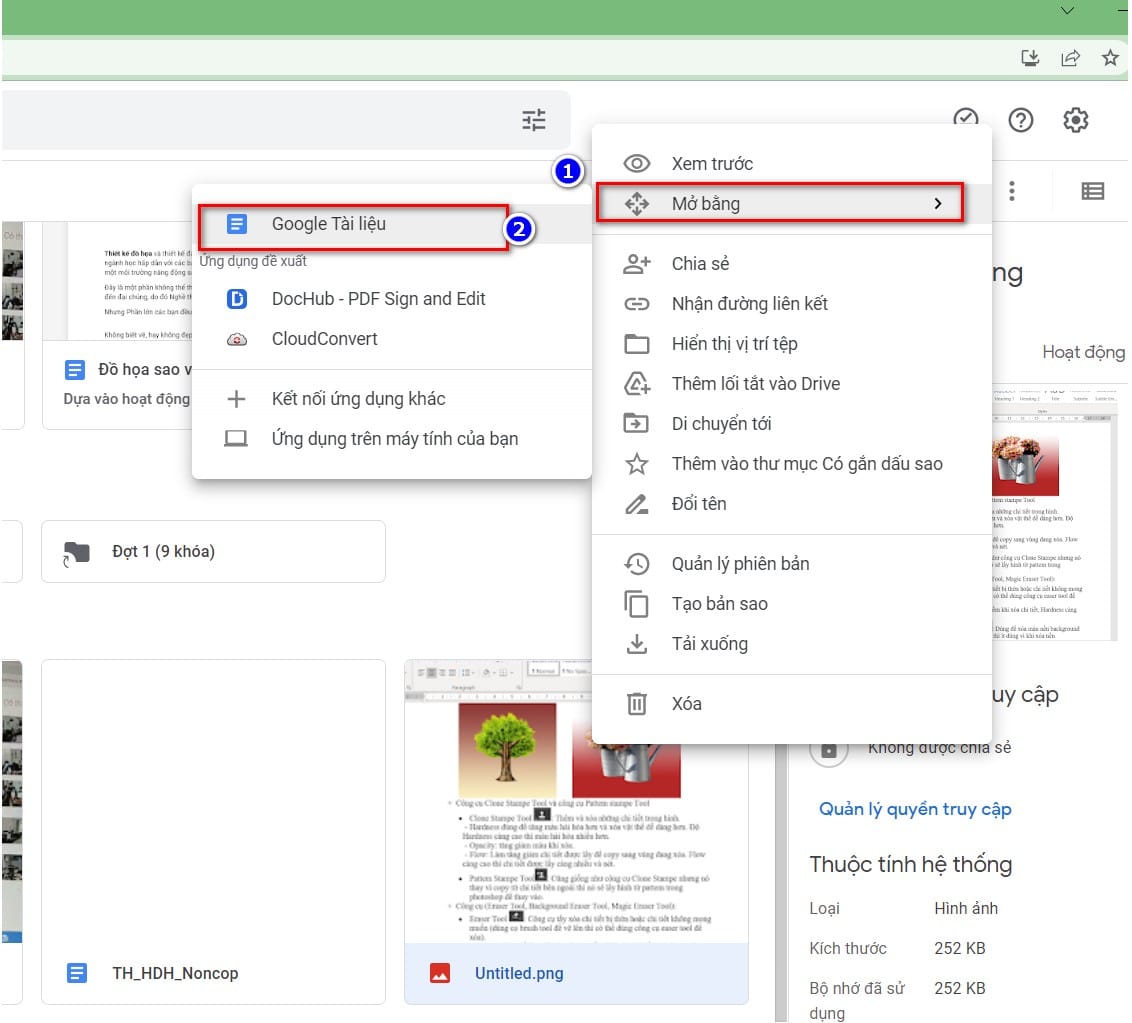Screen dimensions: 1132x1023
Task: Click the offline ready checkmark icon
Action: (966, 116)
